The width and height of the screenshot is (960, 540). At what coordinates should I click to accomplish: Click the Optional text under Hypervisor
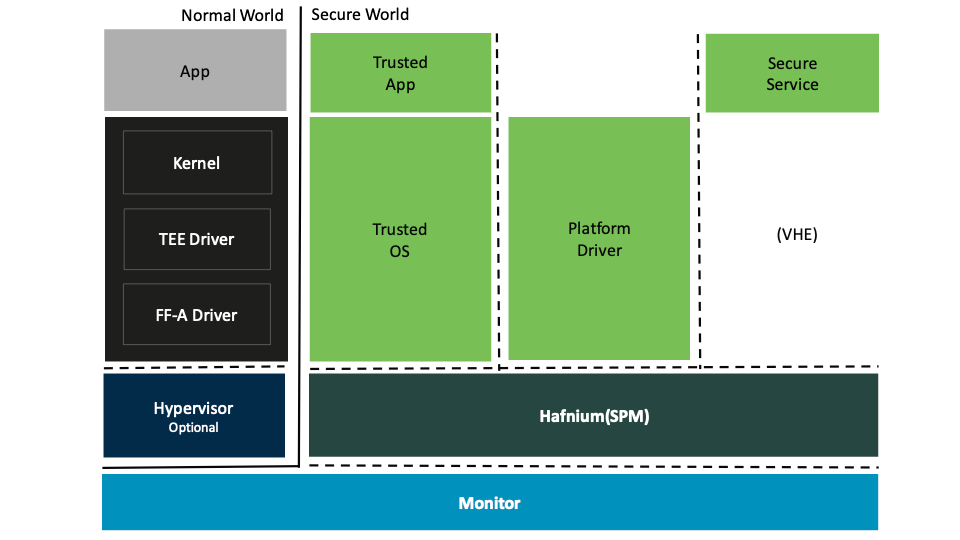193,427
